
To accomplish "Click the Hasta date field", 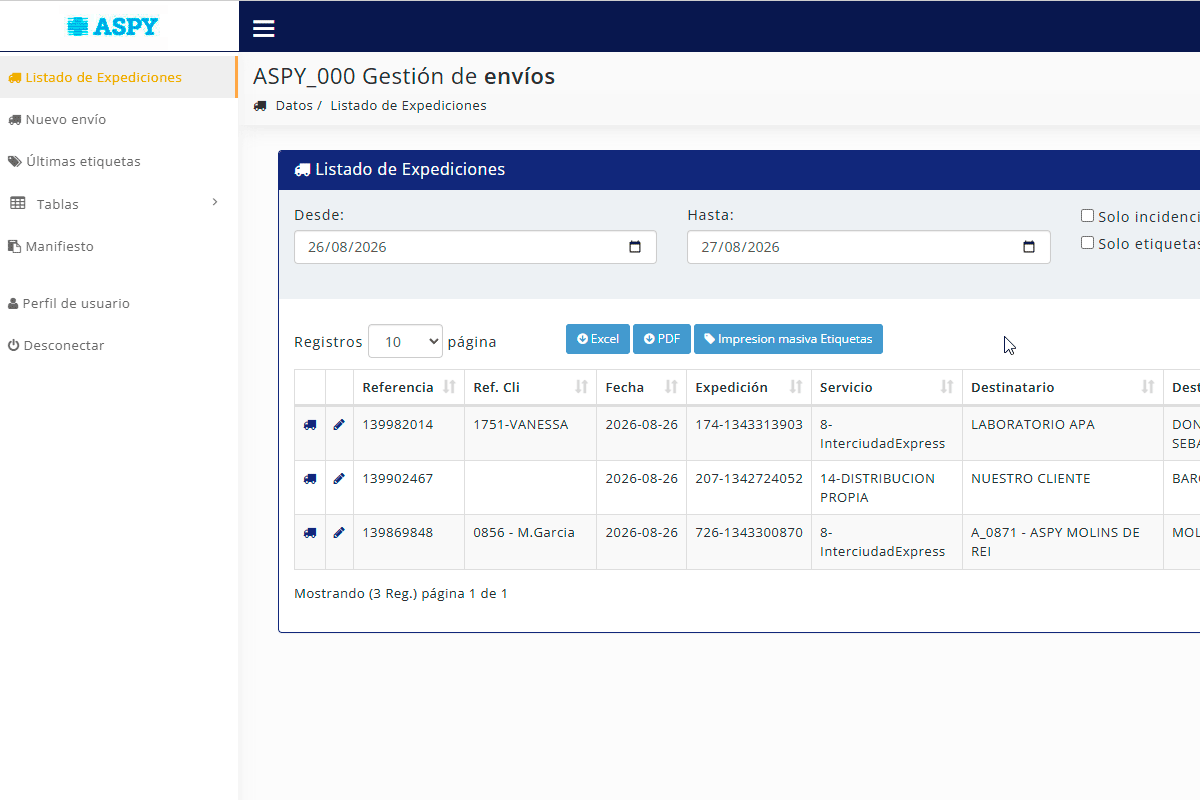I will click(x=869, y=247).
